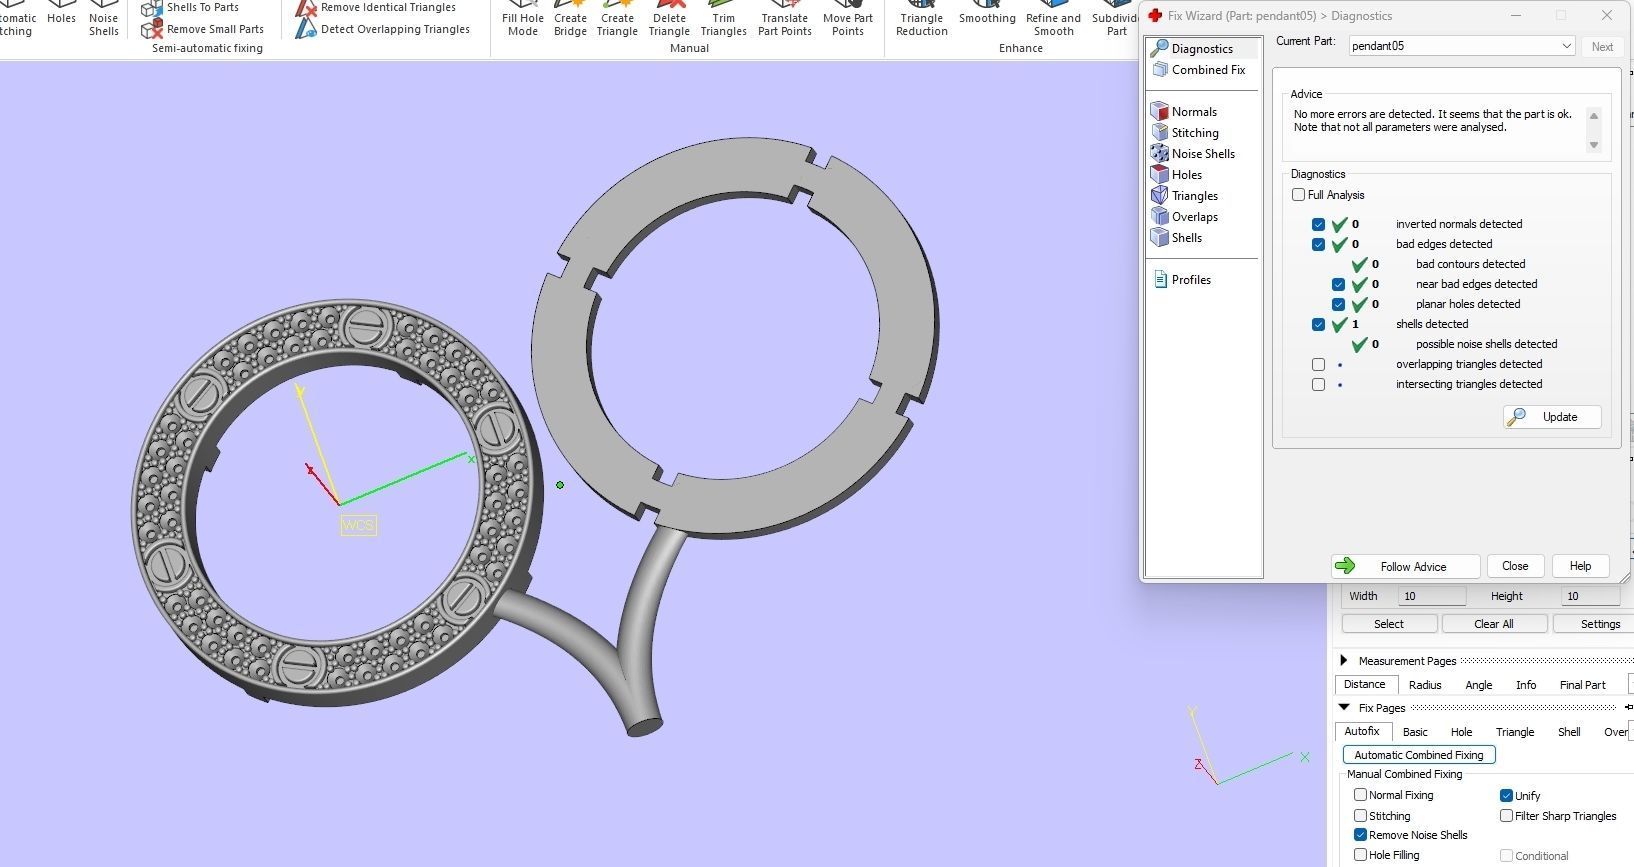Toggle shells detected checkbox
The height and width of the screenshot is (867, 1634).
click(x=1318, y=324)
